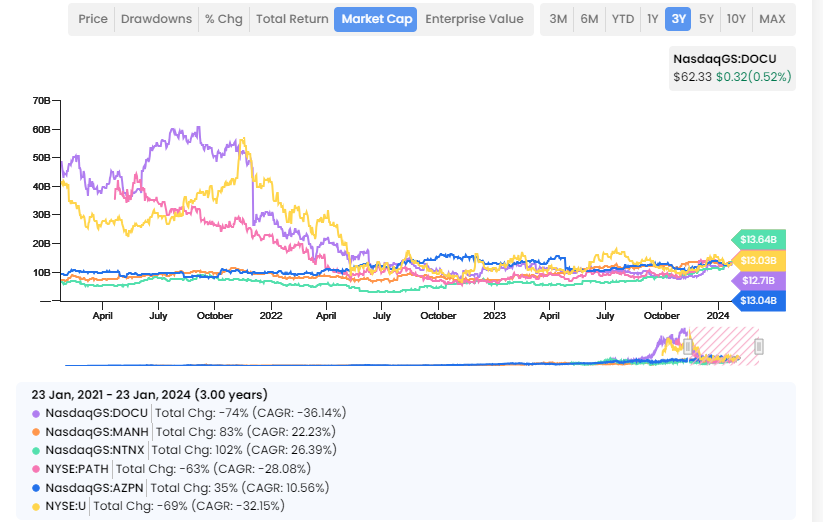
Task: Click the left range slider handle
Action: pyautogui.click(x=688, y=346)
